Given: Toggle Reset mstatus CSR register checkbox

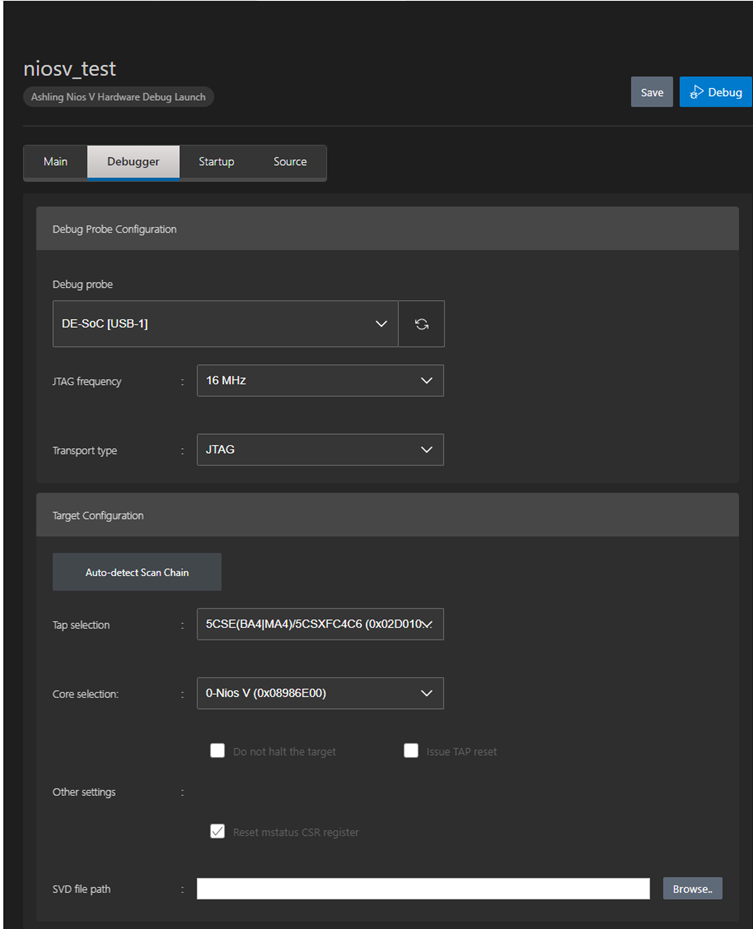Looking at the screenshot, I should coord(217,831).
